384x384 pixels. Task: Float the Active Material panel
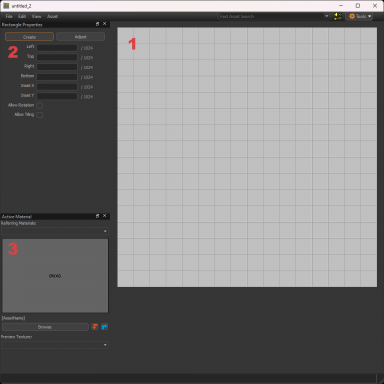click(x=97, y=216)
